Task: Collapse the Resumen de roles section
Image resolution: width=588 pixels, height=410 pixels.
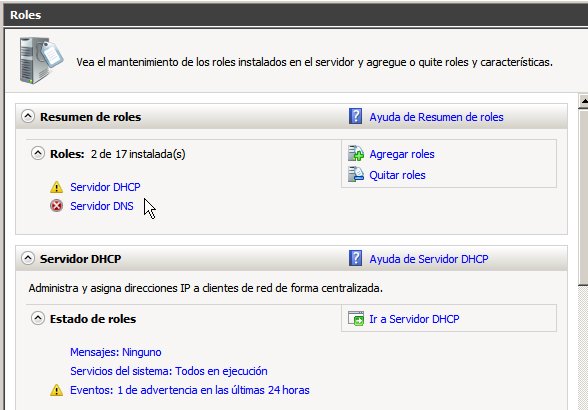Action: (x=28, y=116)
